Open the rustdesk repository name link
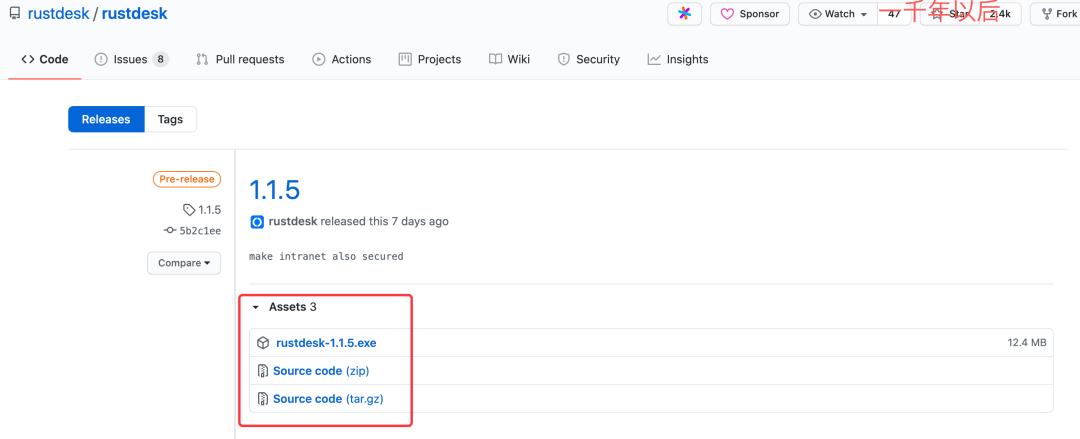The width and height of the screenshot is (1080, 439). click(134, 14)
